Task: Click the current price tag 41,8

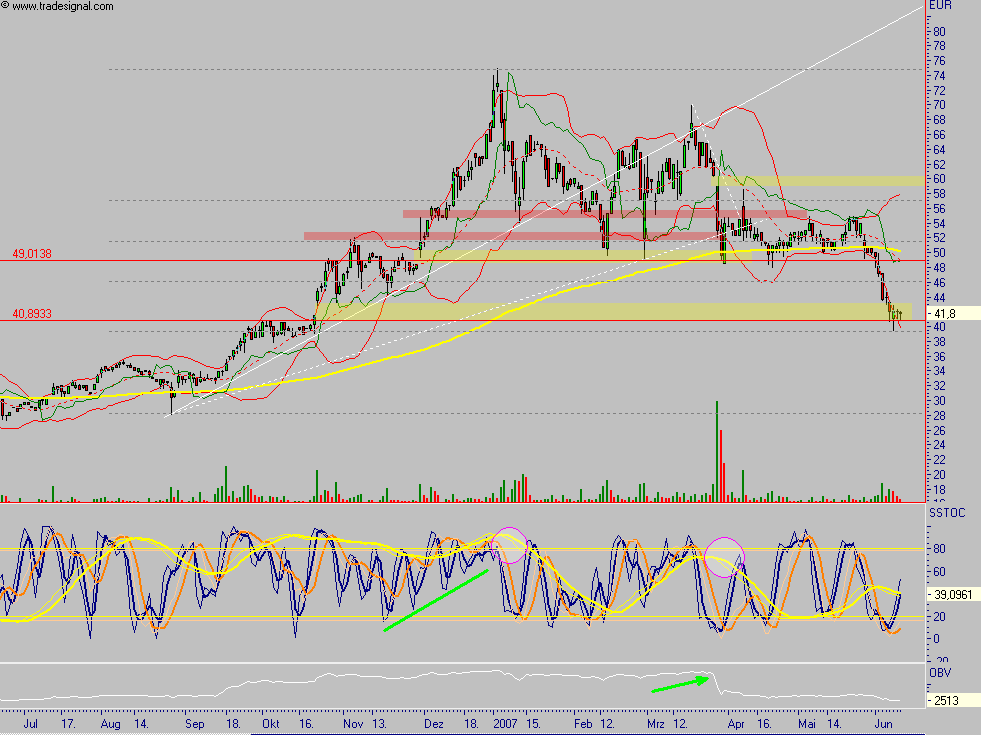Action: click(x=944, y=313)
